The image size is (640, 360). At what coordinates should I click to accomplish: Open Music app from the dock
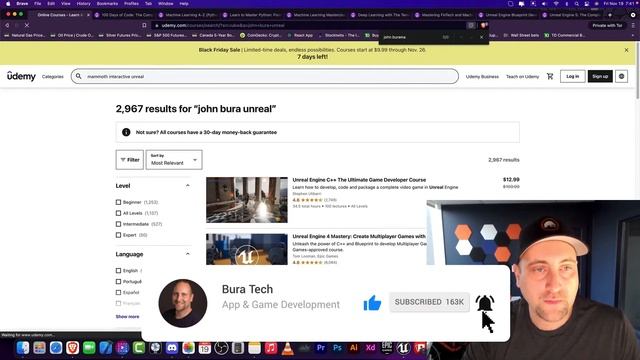[271, 348]
